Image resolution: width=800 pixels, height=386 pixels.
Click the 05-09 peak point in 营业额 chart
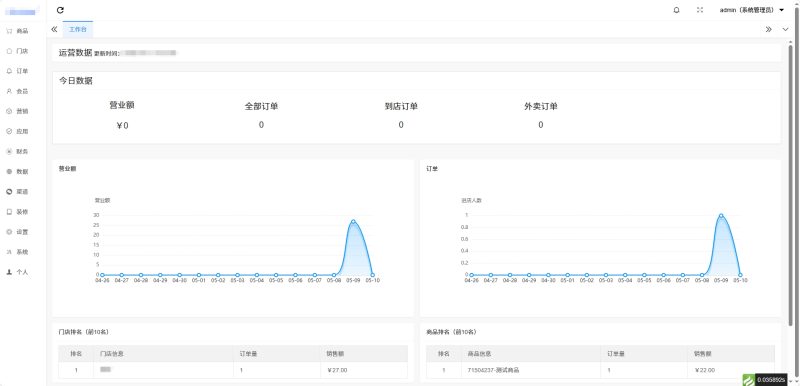point(353,222)
